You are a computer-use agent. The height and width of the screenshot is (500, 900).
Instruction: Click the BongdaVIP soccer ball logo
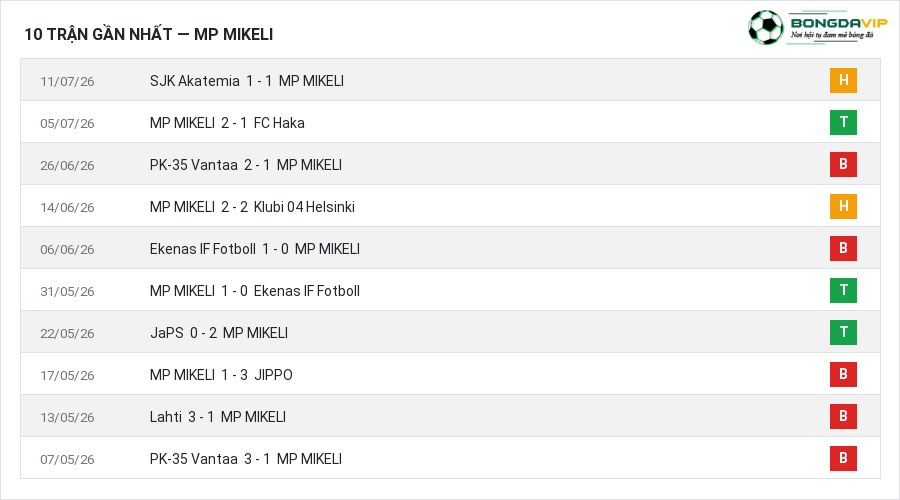pyautogui.click(x=766, y=27)
